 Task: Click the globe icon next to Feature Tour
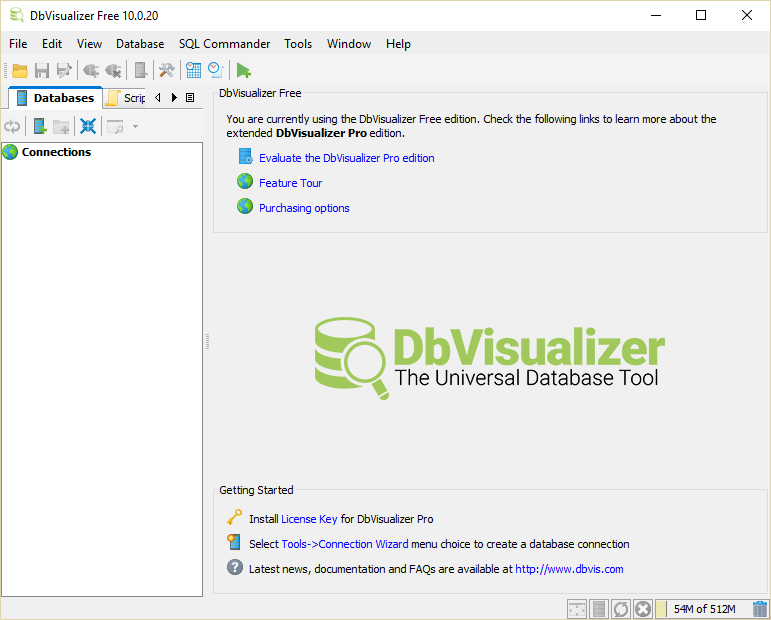click(245, 181)
